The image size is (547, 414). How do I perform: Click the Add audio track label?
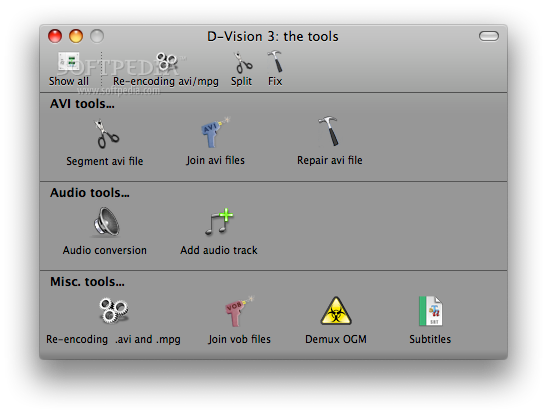pyautogui.click(x=219, y=250)
